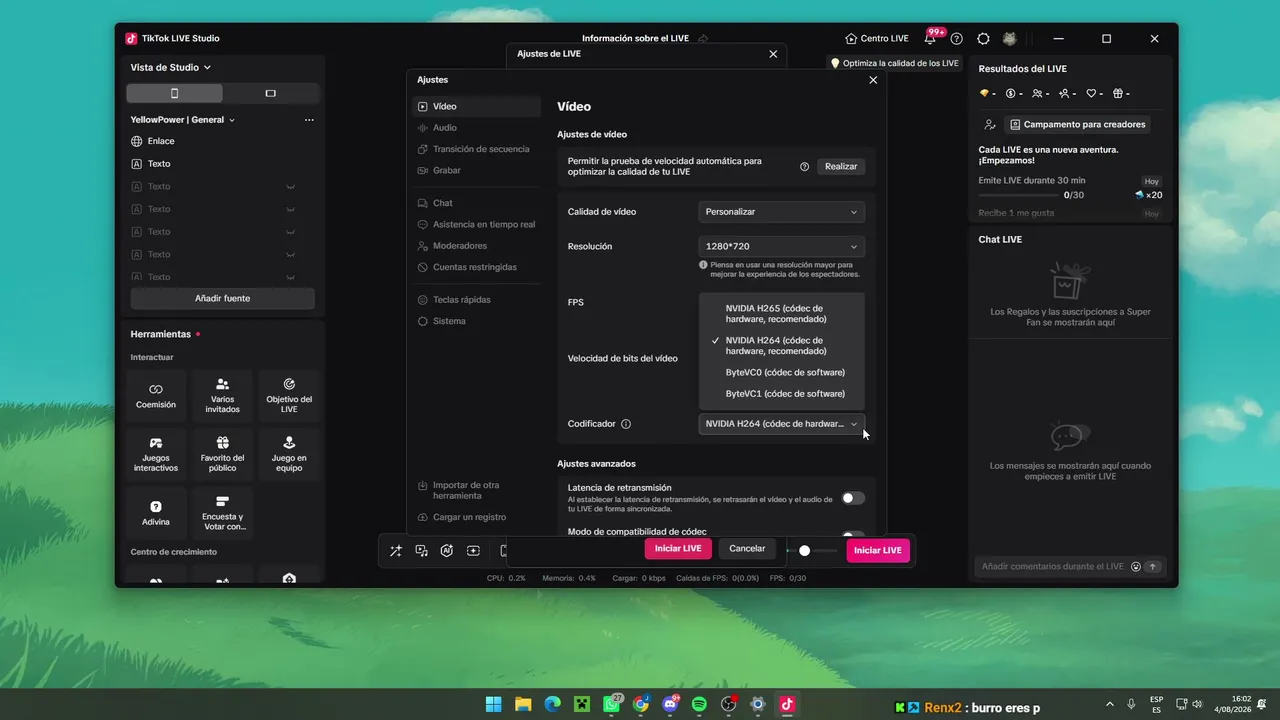Open the Objetivo del LIVE tool
1280x720 pixels.
pos(289,395)
